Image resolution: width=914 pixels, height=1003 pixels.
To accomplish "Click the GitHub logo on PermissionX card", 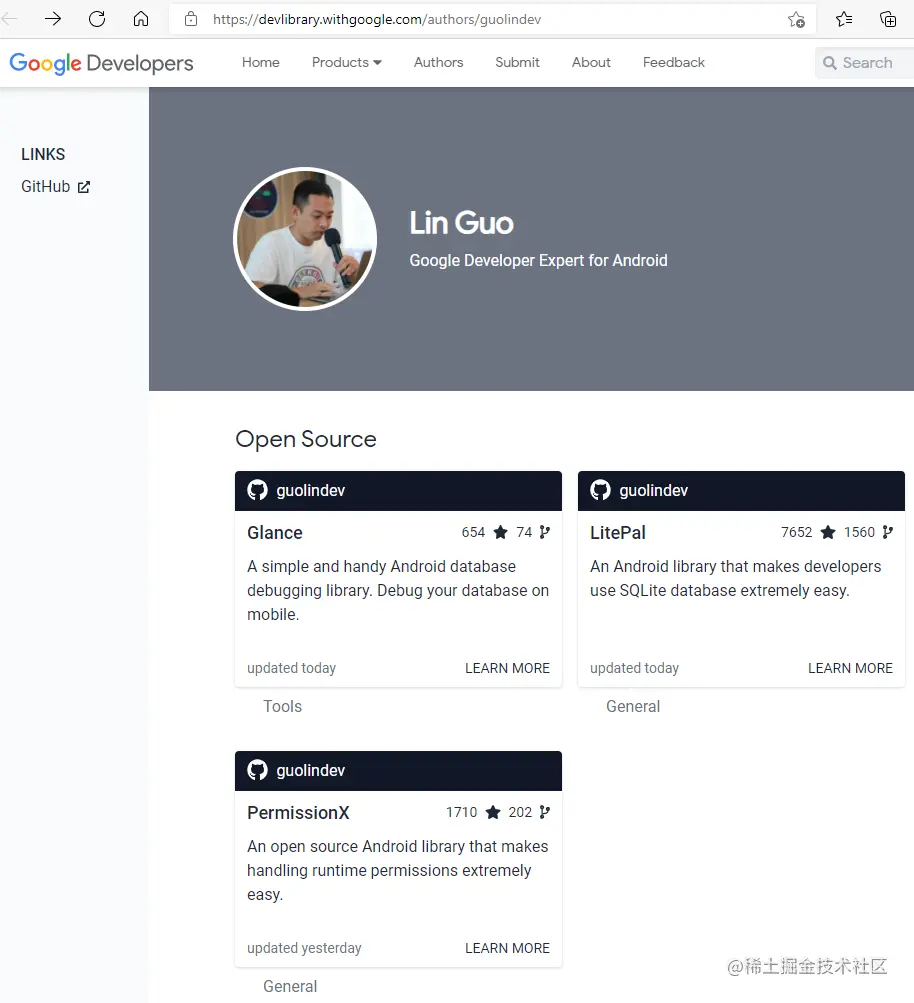I will tap(257, 770).
